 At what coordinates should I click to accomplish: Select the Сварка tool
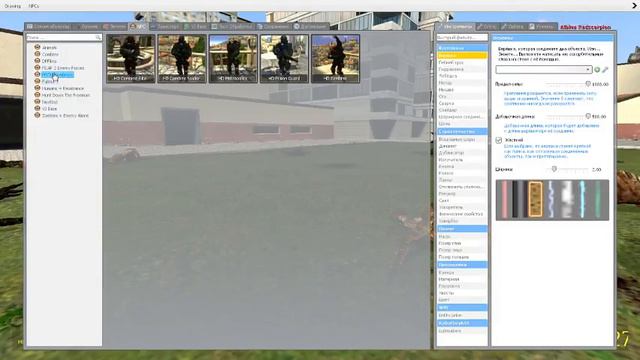[462, 103]
